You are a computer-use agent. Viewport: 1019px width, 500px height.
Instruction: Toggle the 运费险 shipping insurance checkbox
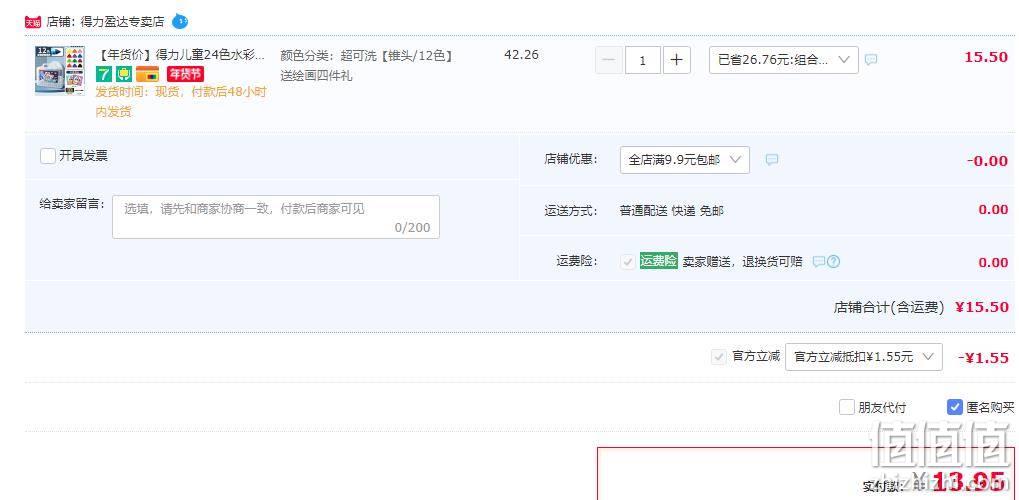click(x=628, y=262)
